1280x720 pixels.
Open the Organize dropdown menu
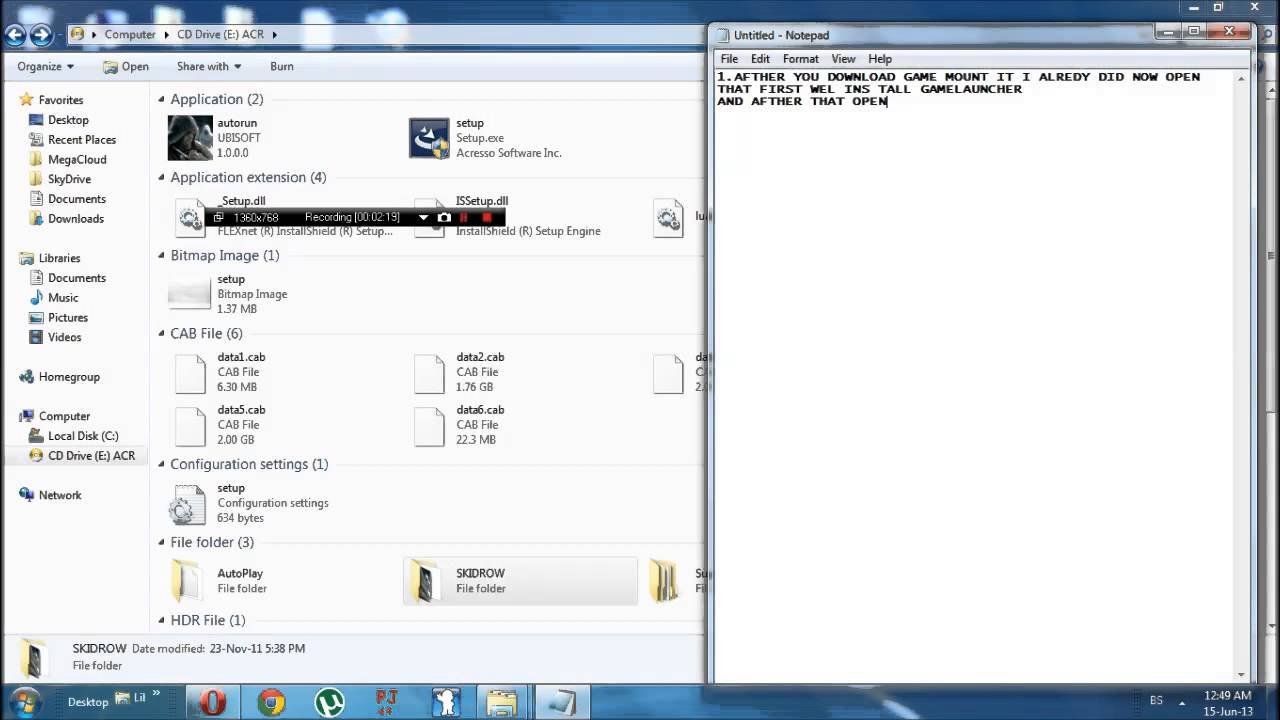click(x=45, y=66)
